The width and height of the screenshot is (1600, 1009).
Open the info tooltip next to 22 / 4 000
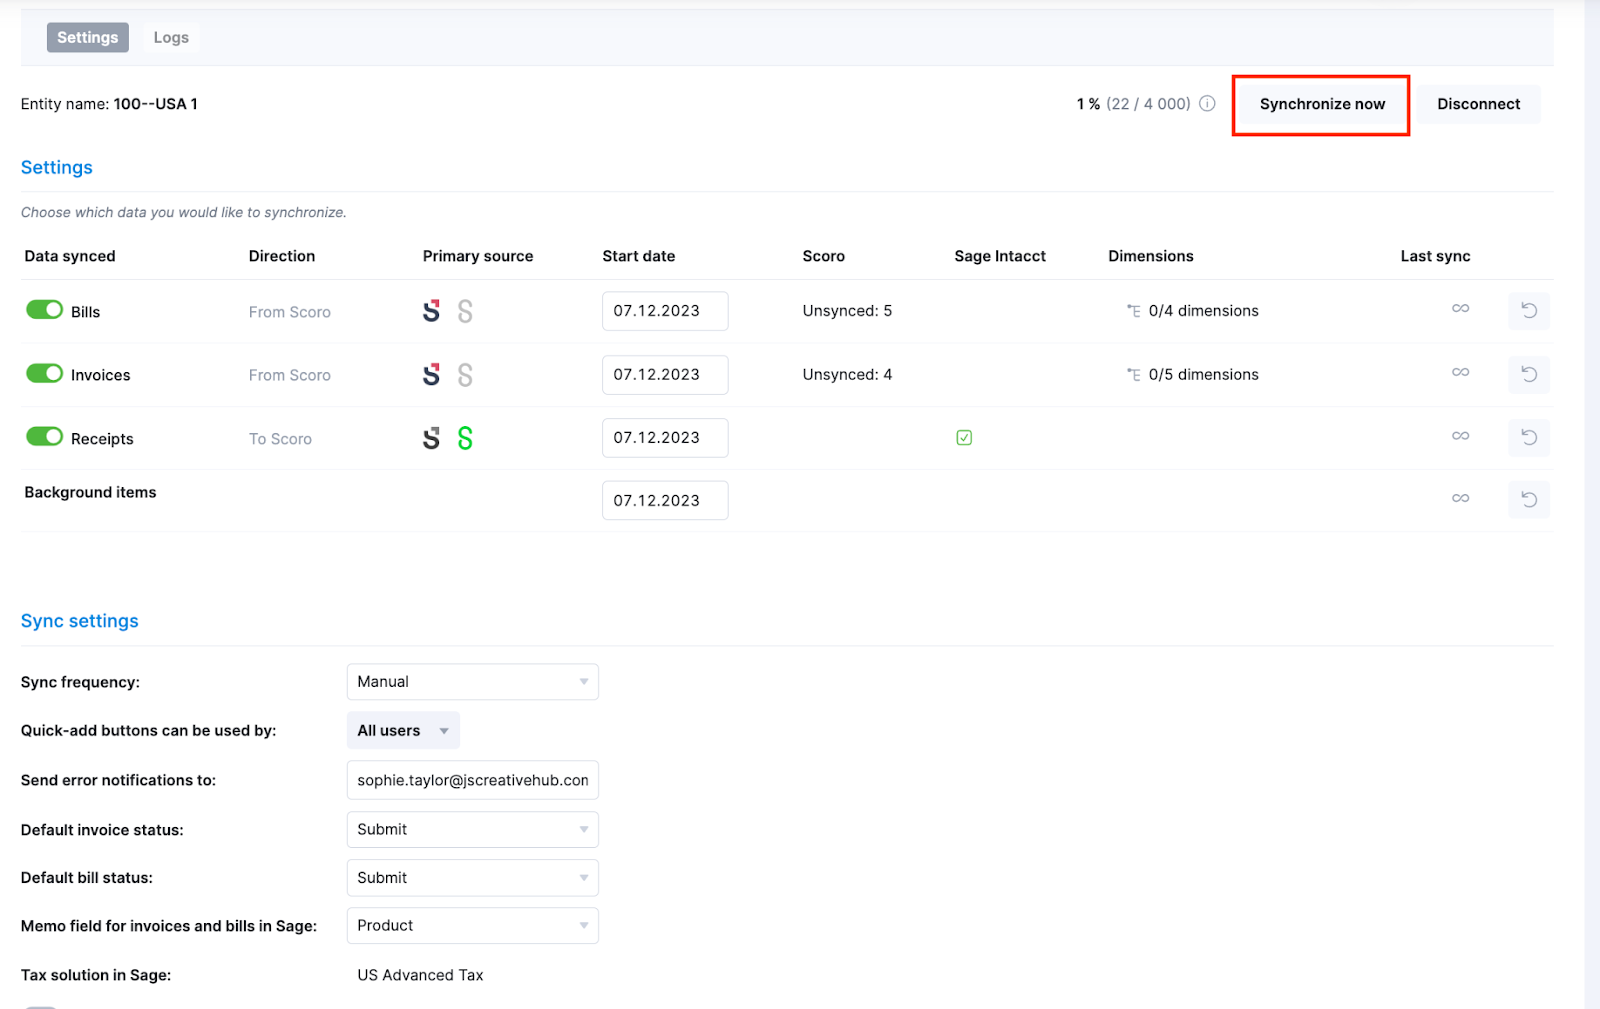(1208, 103)
